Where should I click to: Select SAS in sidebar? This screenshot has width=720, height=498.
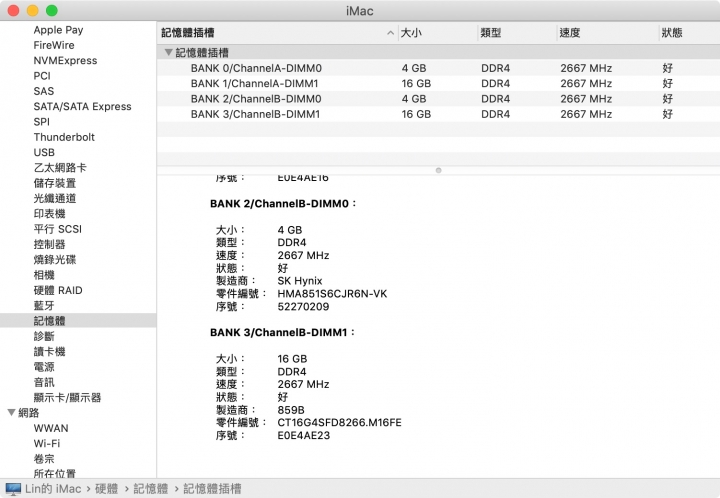pos(44,91)
